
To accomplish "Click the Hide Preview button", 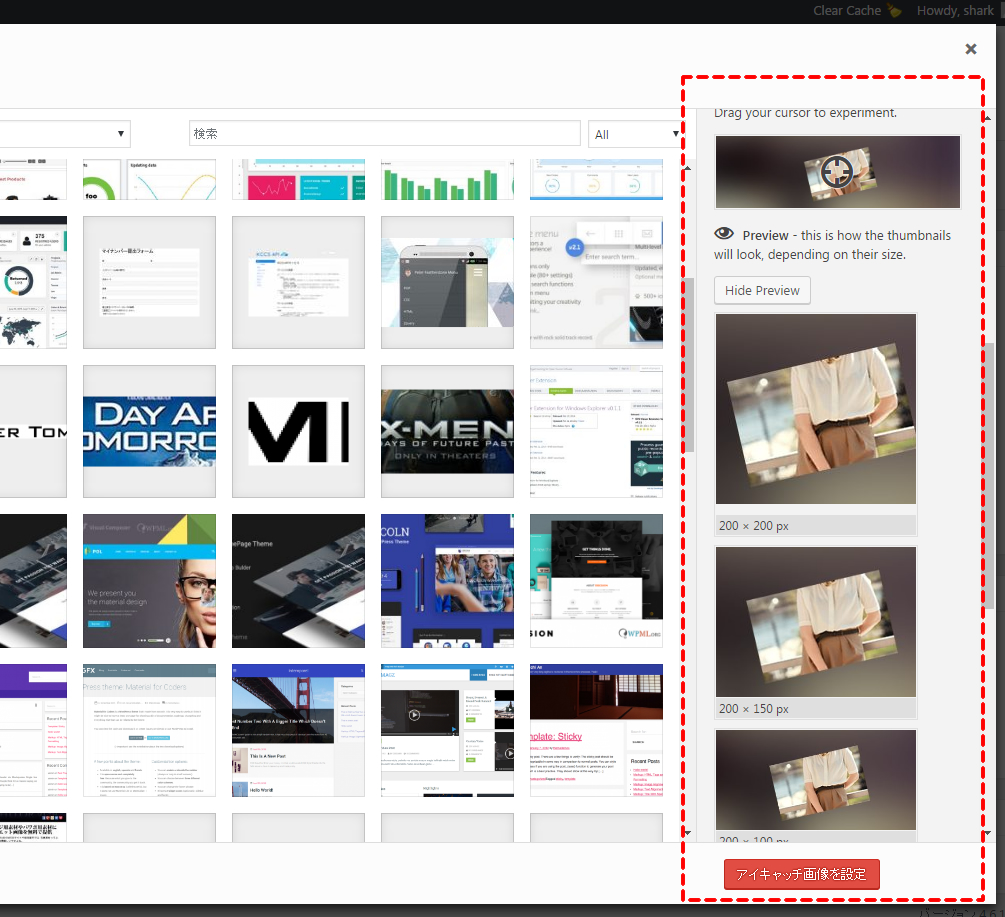I will point(762,290).
